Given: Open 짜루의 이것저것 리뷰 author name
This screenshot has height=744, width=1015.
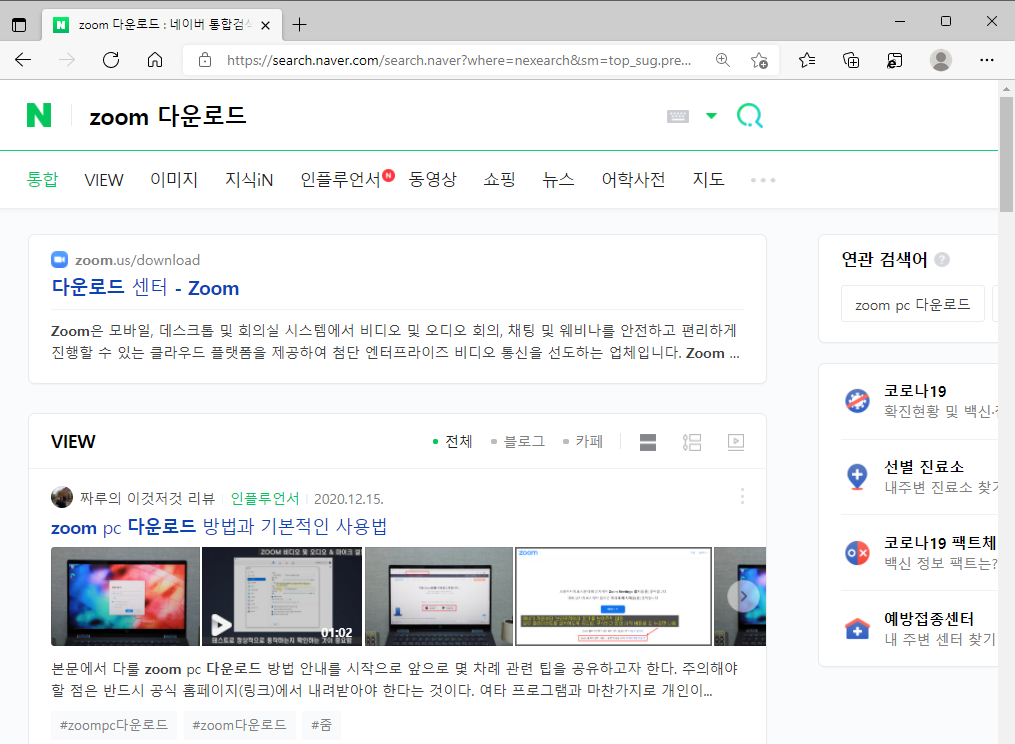Looking at the screenshot, I should pos(147,498).
